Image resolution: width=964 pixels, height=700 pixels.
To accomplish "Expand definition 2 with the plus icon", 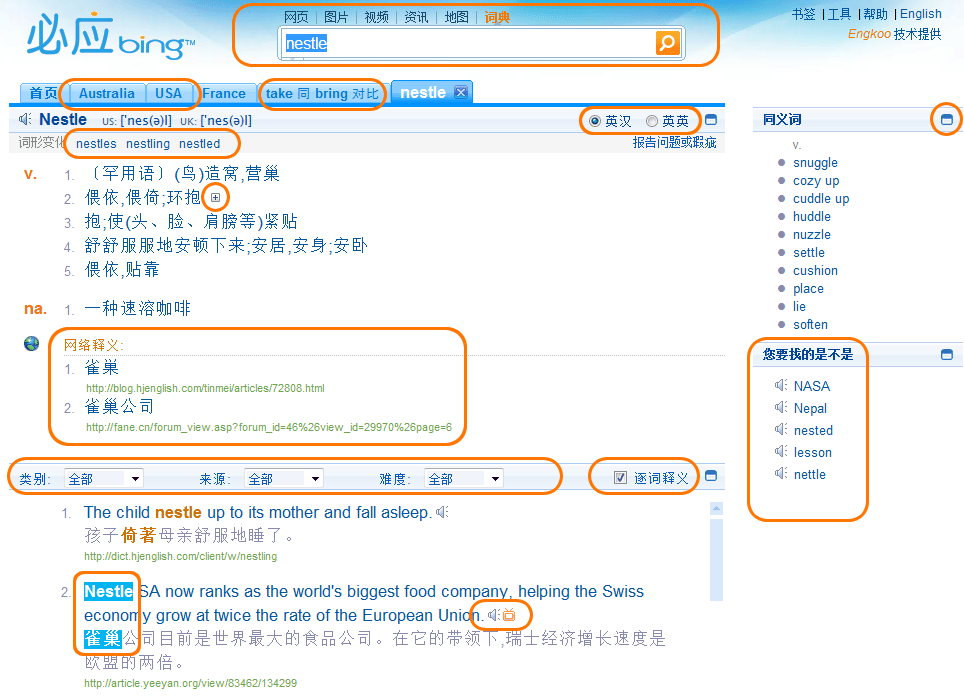I will coord(215,197).
